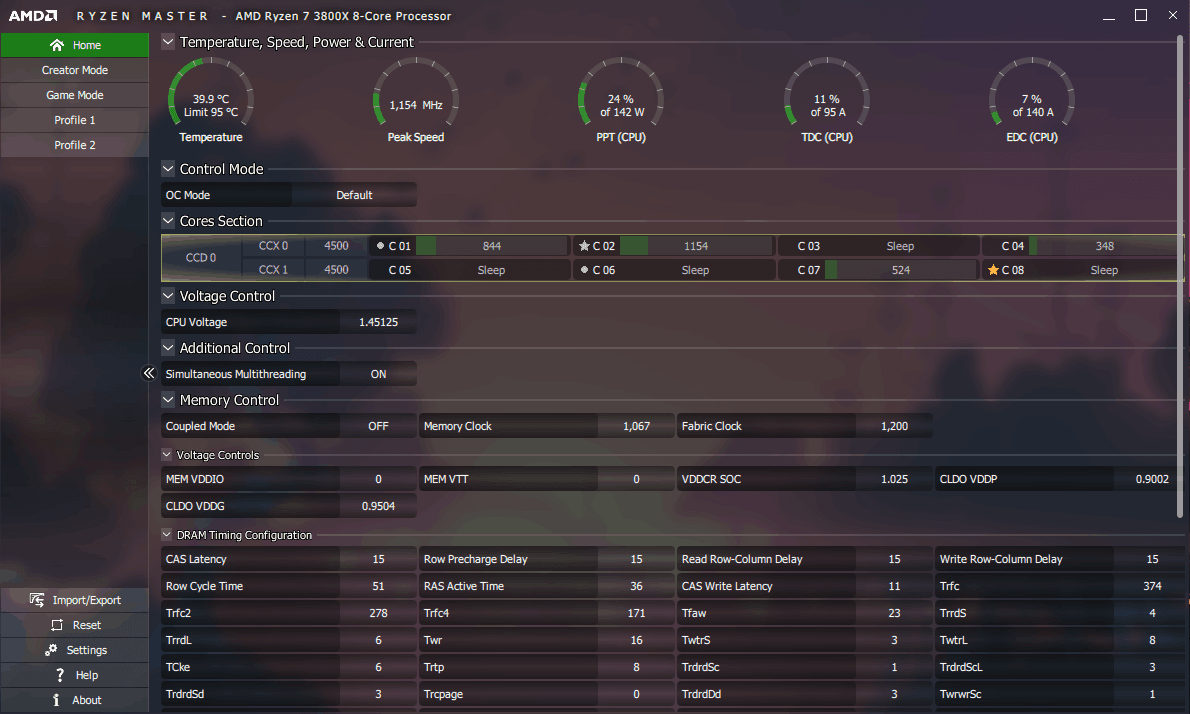Collapse the Control Mode section
This screenshot has height=714, width=1190.
(168, 168)
